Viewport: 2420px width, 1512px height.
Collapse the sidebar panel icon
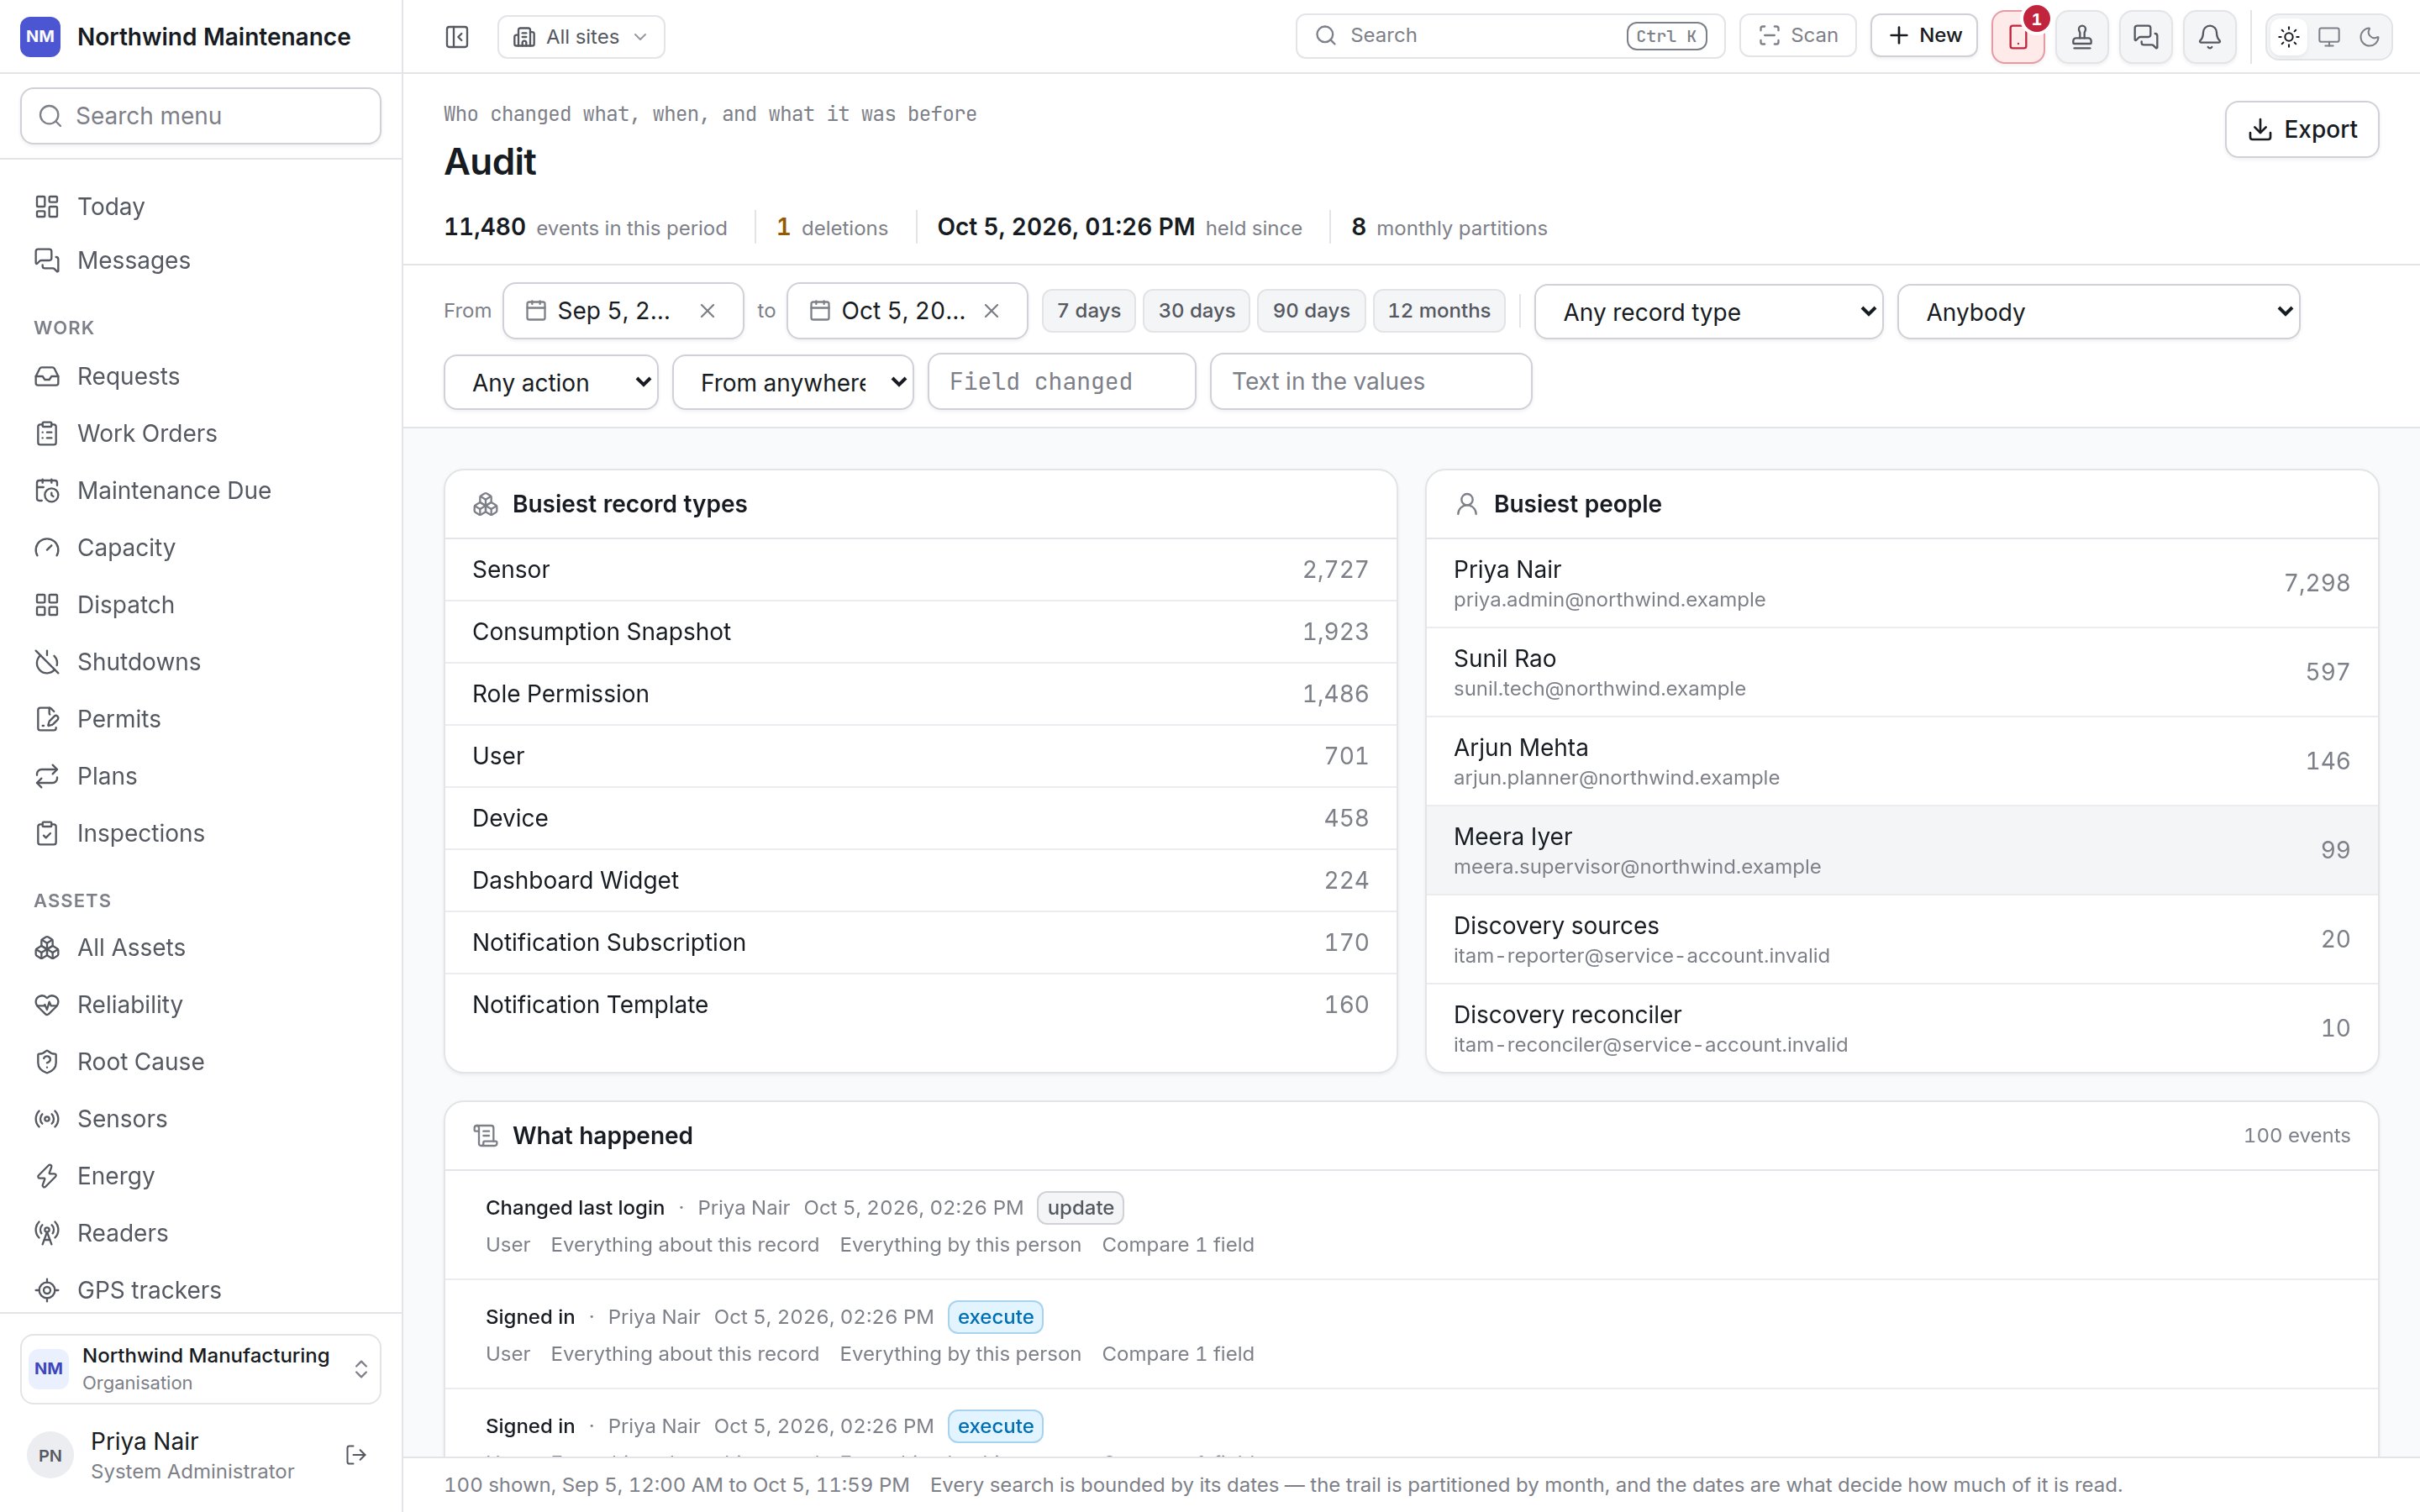click(457, 37)
